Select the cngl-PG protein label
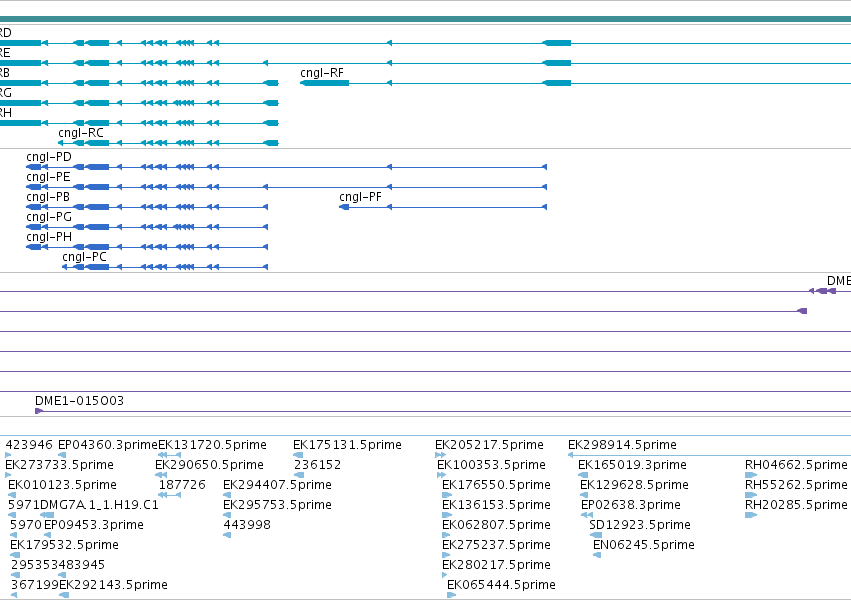Screen dimensions: 851x600 click(49, 217)
